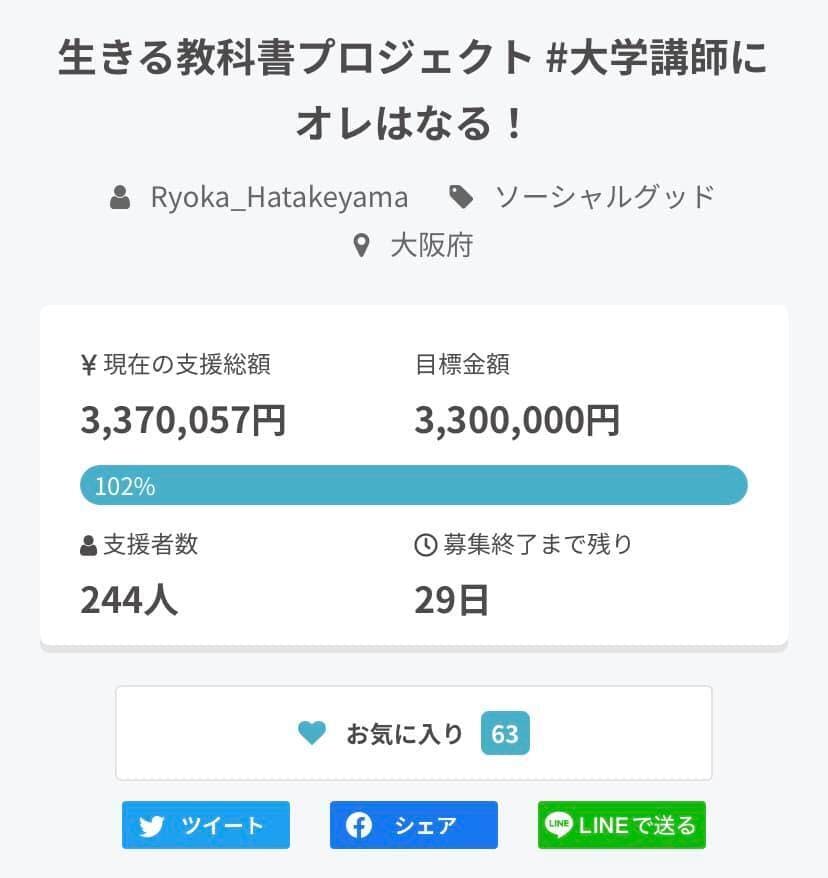The width and height of the screenshot is (828, 878).
Task: Open the Ryoka_Hatakeyama profile link
Action: tap(279, 197)
